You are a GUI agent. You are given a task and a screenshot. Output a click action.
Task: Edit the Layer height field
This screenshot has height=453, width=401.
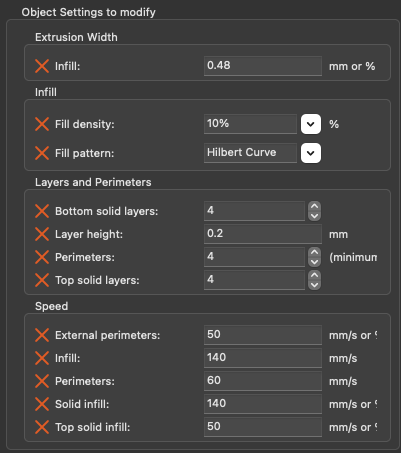263,234
